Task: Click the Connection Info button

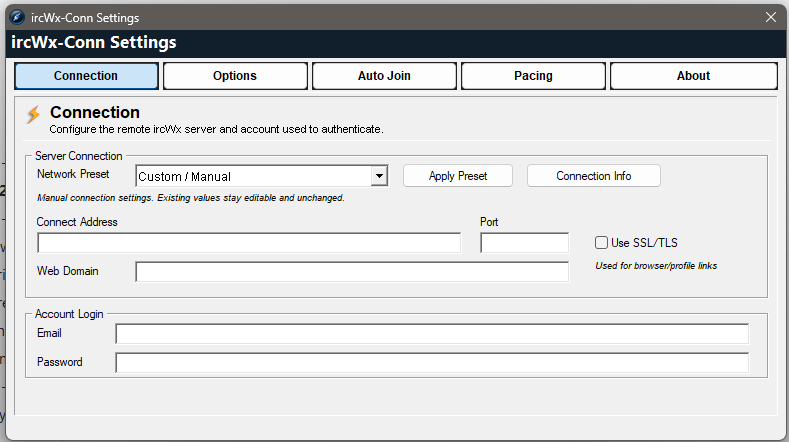Action: [594, 176]
